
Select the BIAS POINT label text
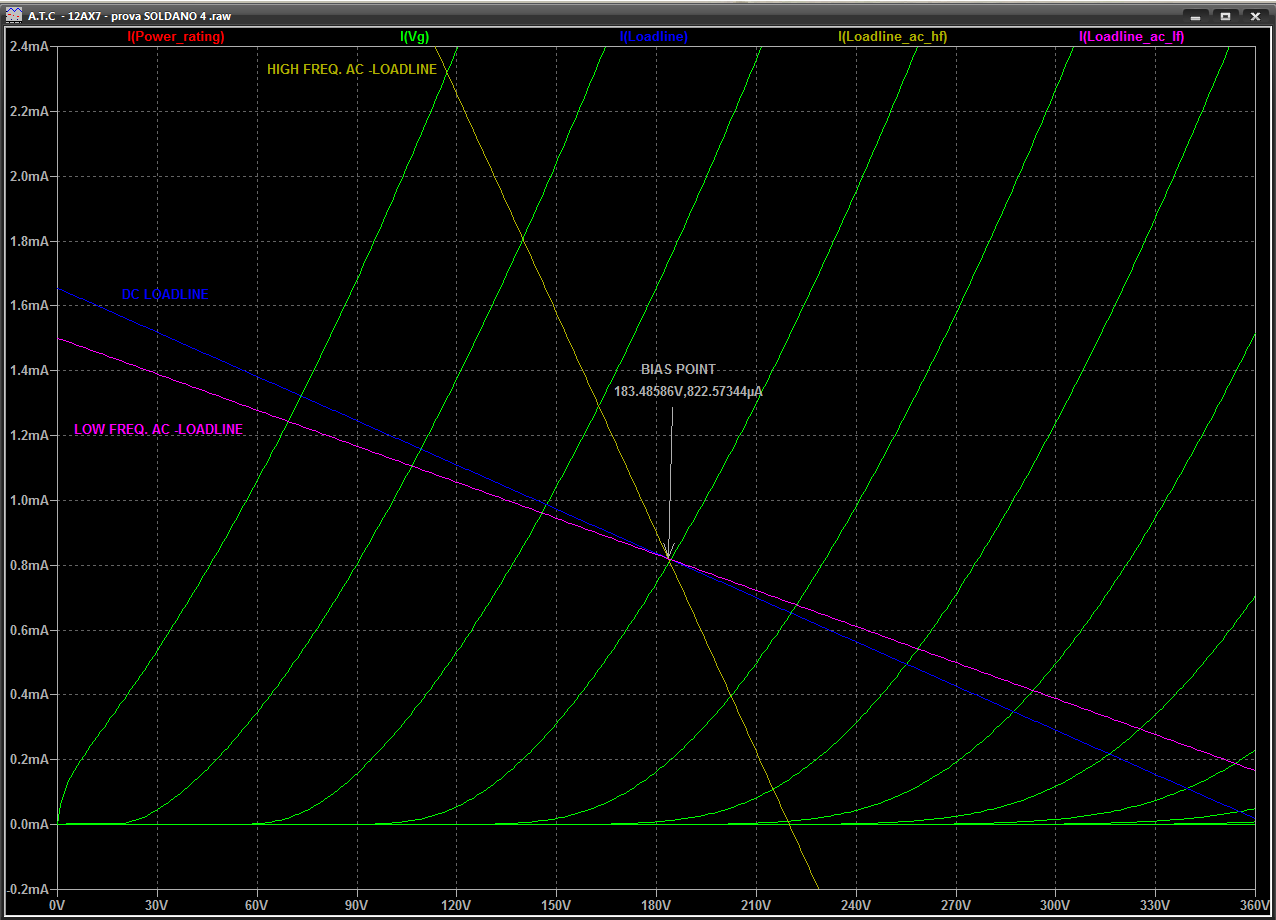[678, 370]
